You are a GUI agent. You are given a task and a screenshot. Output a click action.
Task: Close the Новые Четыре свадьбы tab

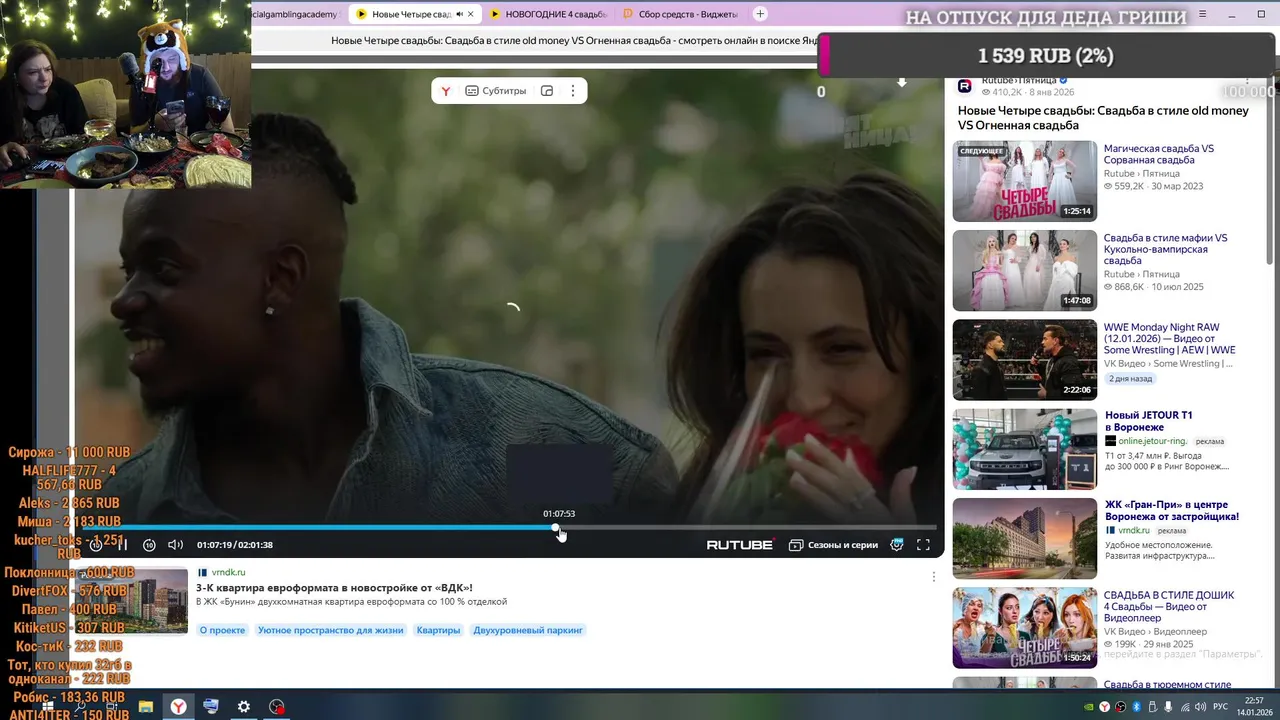click(469, 14)
